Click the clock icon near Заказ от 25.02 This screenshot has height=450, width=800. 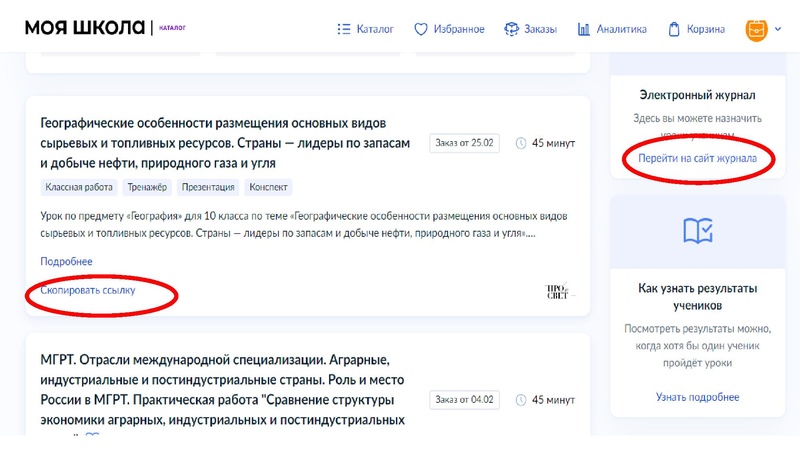[x=521, y=143]
